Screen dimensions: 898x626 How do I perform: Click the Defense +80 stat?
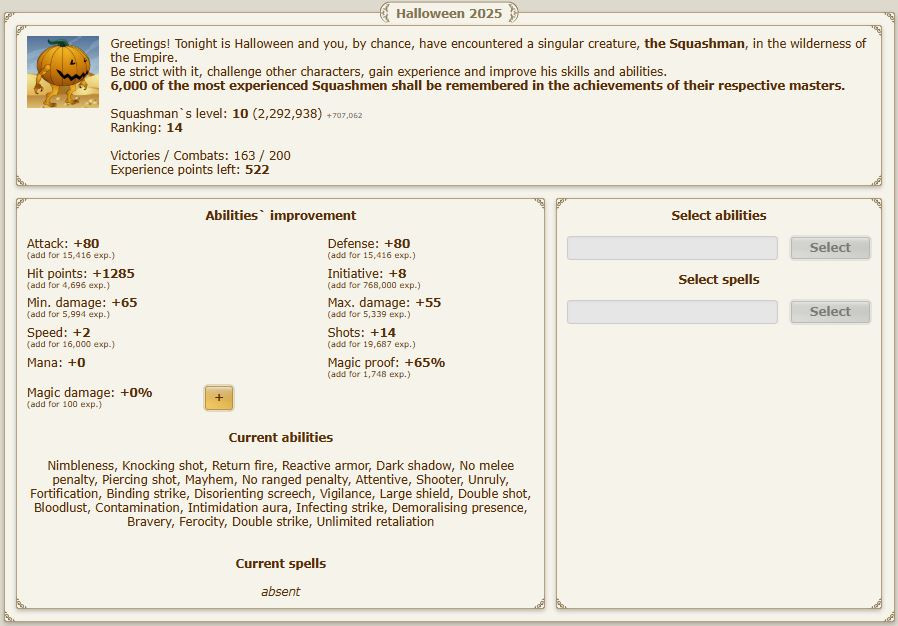368,244
